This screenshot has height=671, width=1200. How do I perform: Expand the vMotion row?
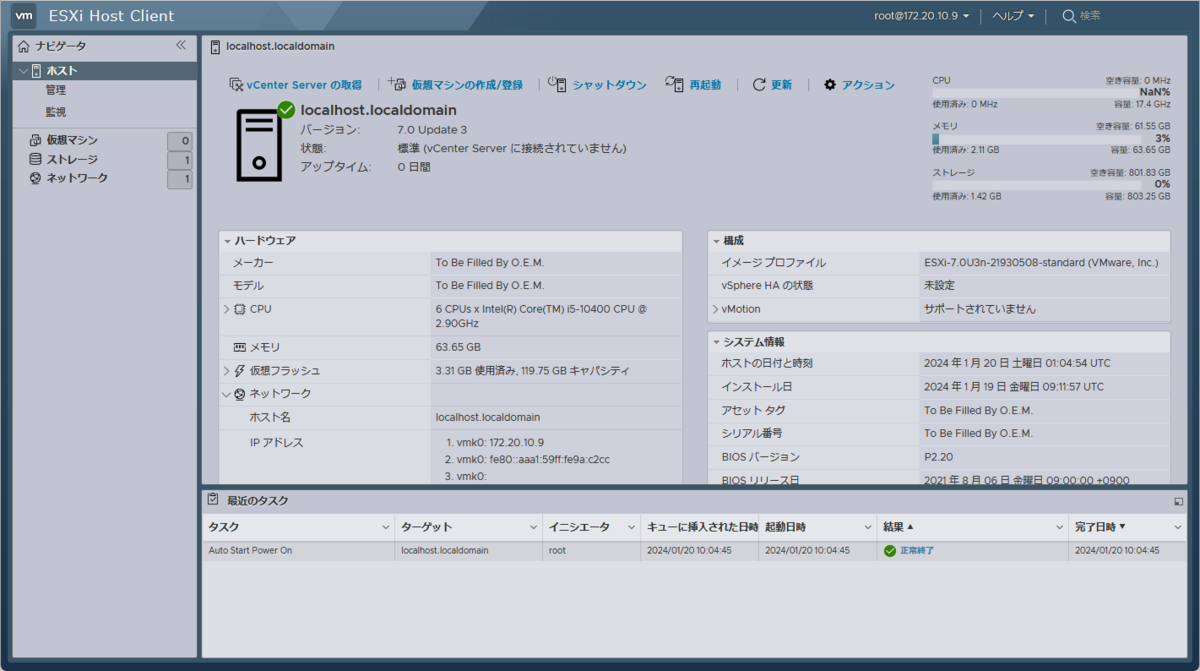(x=715, y=310)
